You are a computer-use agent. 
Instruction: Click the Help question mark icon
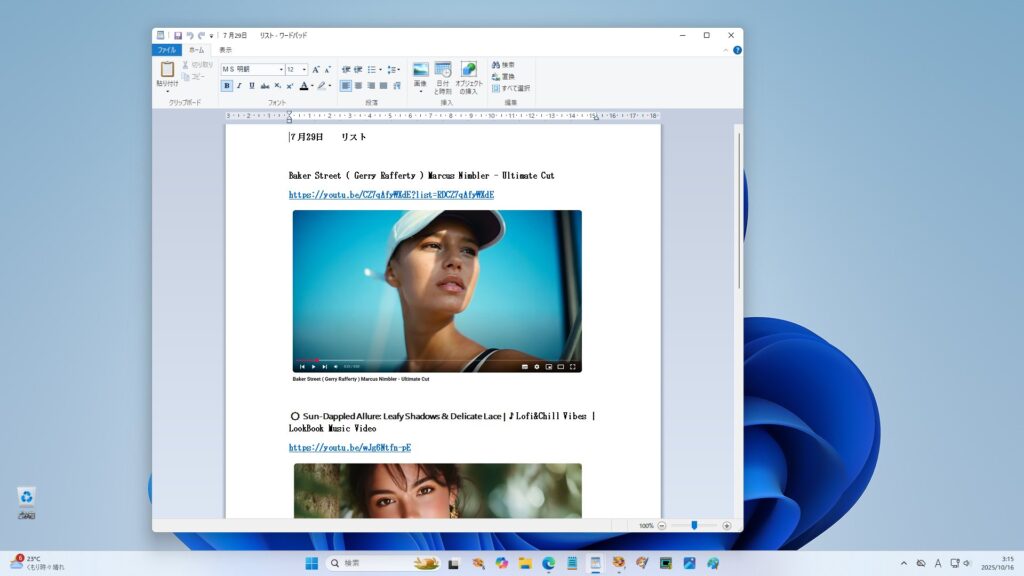[x=737, y=49]
